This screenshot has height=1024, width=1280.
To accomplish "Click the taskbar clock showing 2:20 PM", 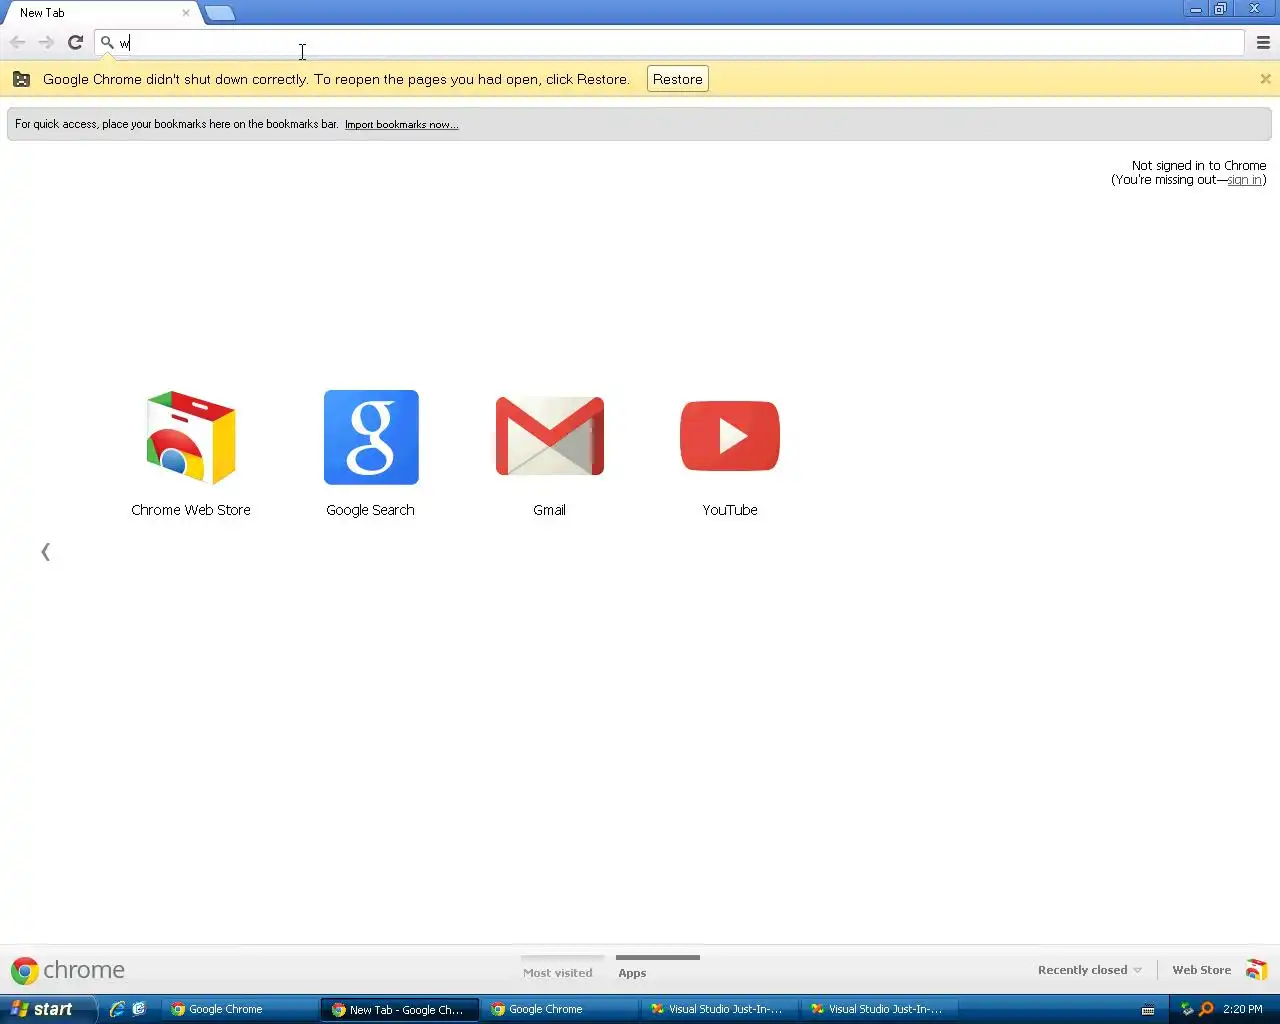I will (1243, 1009).
